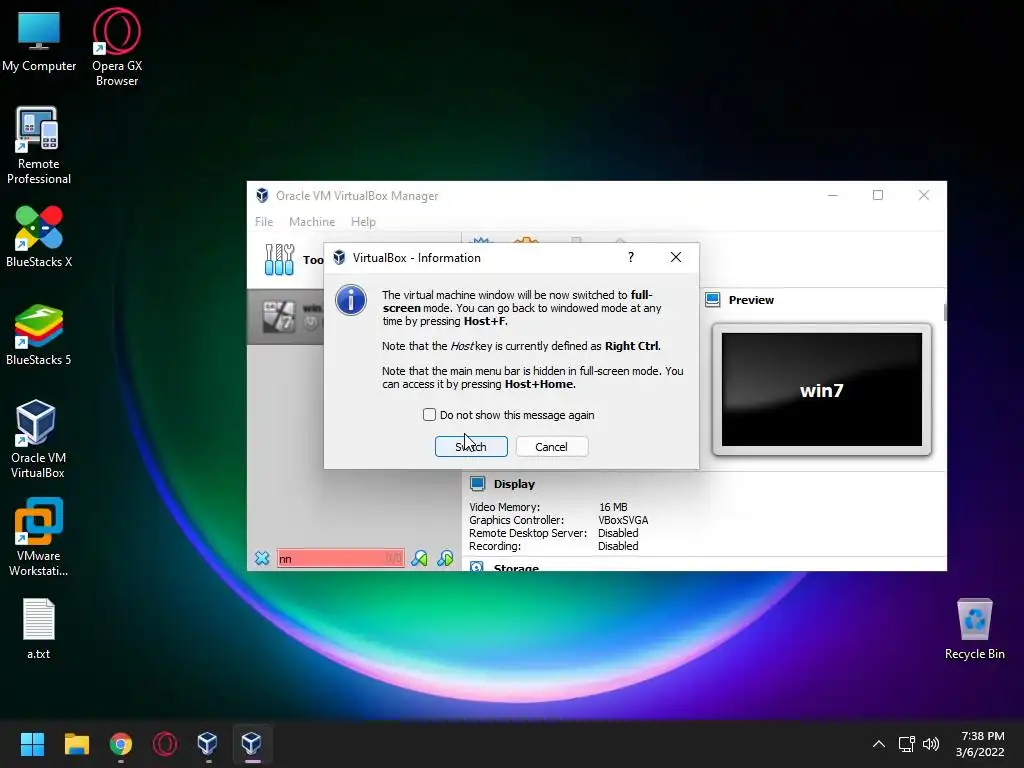Open File Explorer from the taskbar
This screenshot has height=768, width=1024.
[76, 744]
